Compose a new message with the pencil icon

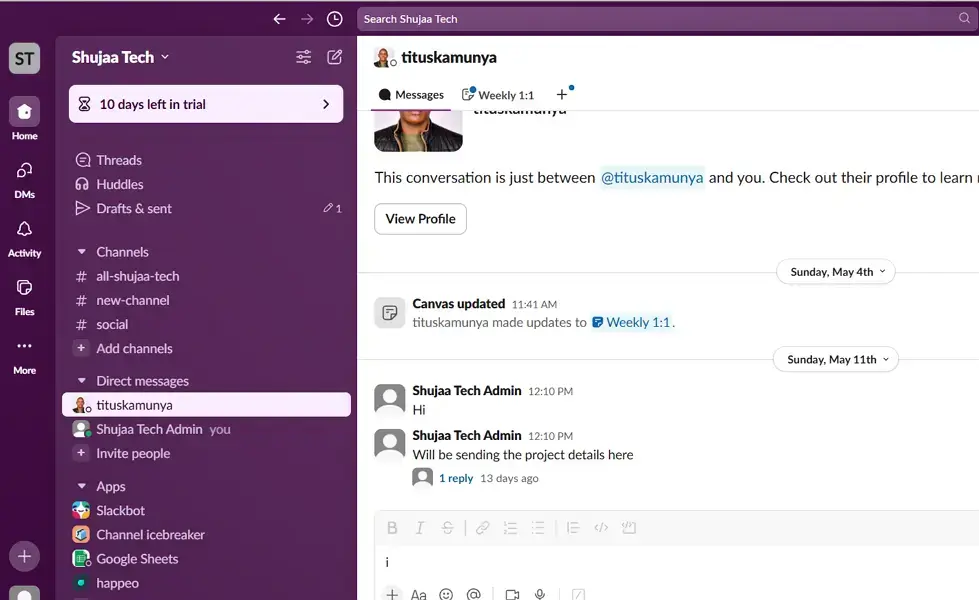pos(335,57)
